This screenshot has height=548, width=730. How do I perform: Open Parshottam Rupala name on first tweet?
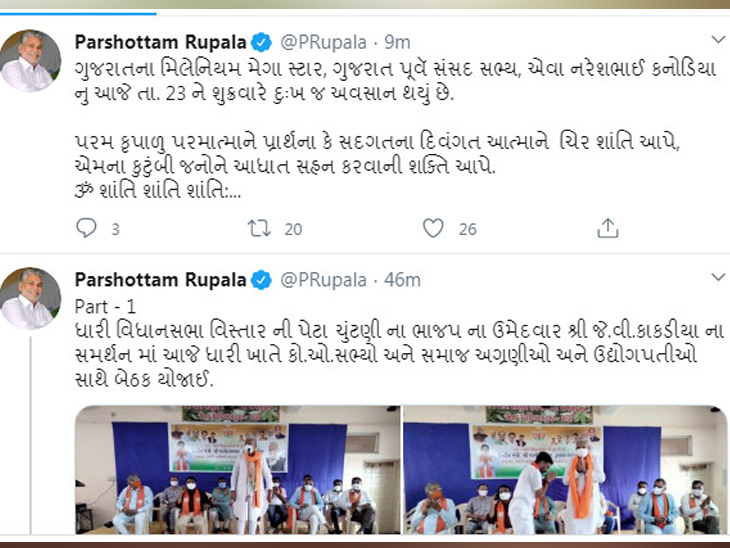[x=160, y=42]
